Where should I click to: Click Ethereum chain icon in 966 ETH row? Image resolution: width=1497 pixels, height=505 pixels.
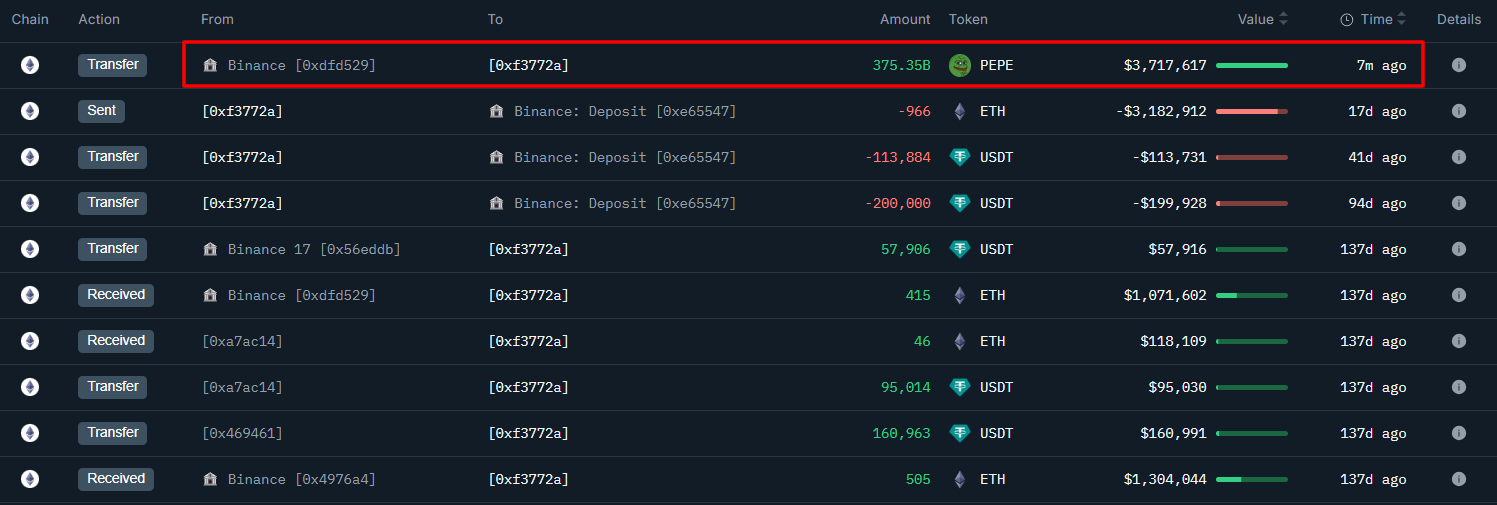[30, 111]
